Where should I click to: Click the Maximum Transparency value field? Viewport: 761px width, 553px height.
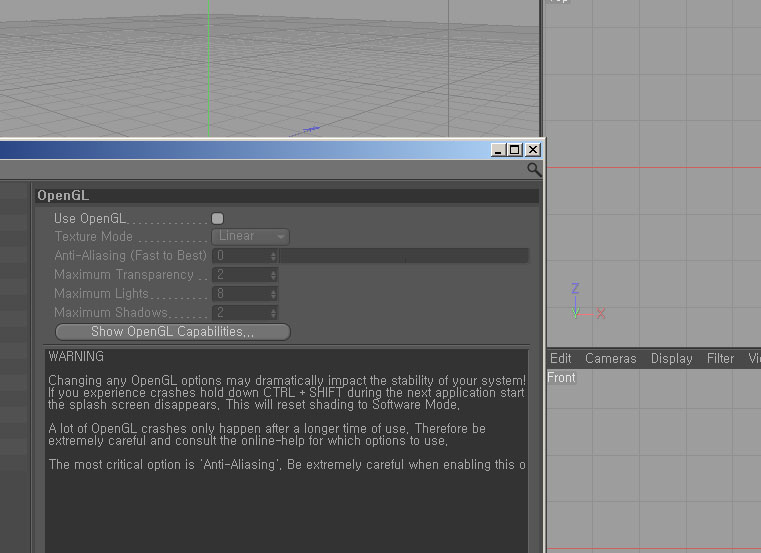coord(241,275)
